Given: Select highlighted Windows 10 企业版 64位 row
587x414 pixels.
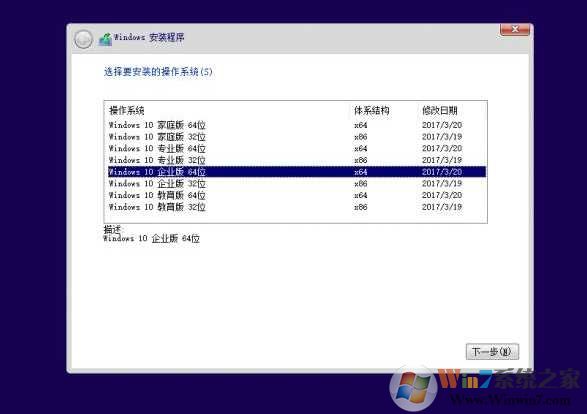Looking at the screenshot, I should [x=297, y=172].
